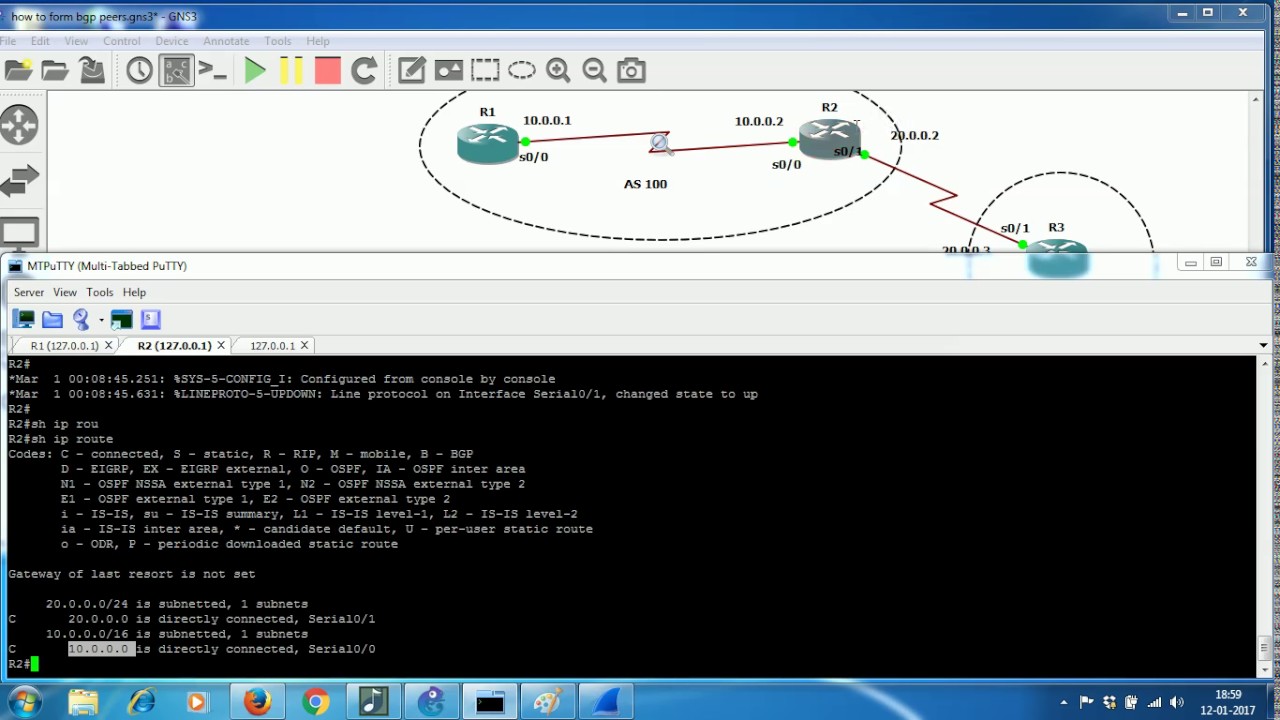The height and width of the screenshot is (720, 1280).
Task: Select router R2 in the topology
Action: 829,138
